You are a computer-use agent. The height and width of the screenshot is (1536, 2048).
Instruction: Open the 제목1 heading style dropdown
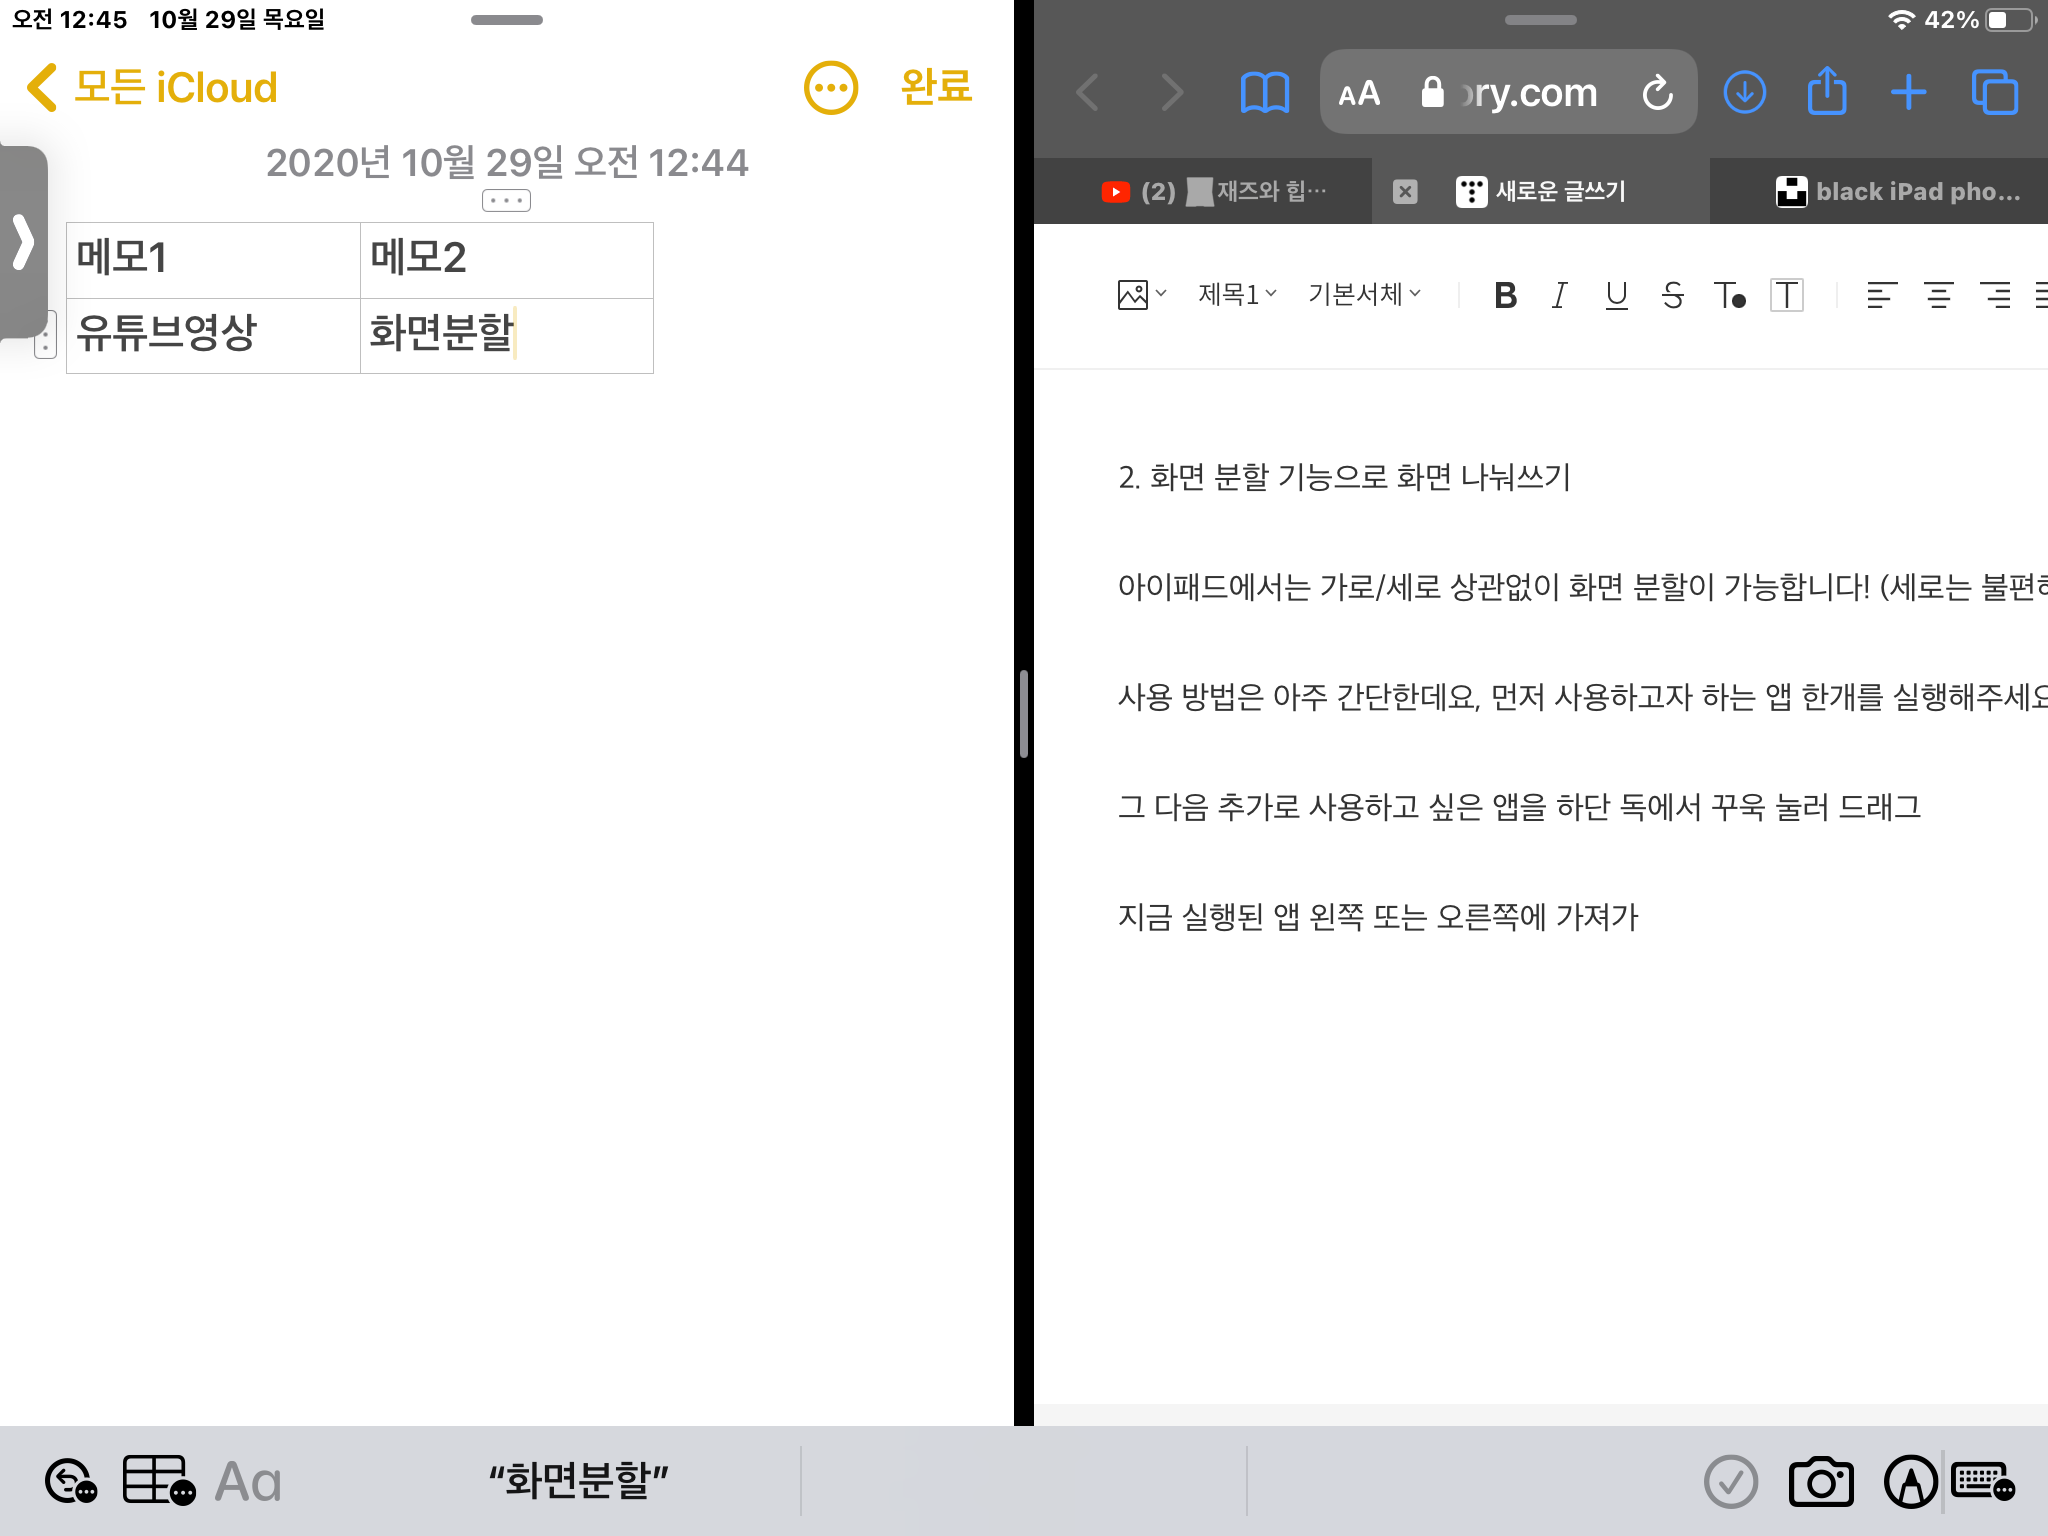[1238, 294]
